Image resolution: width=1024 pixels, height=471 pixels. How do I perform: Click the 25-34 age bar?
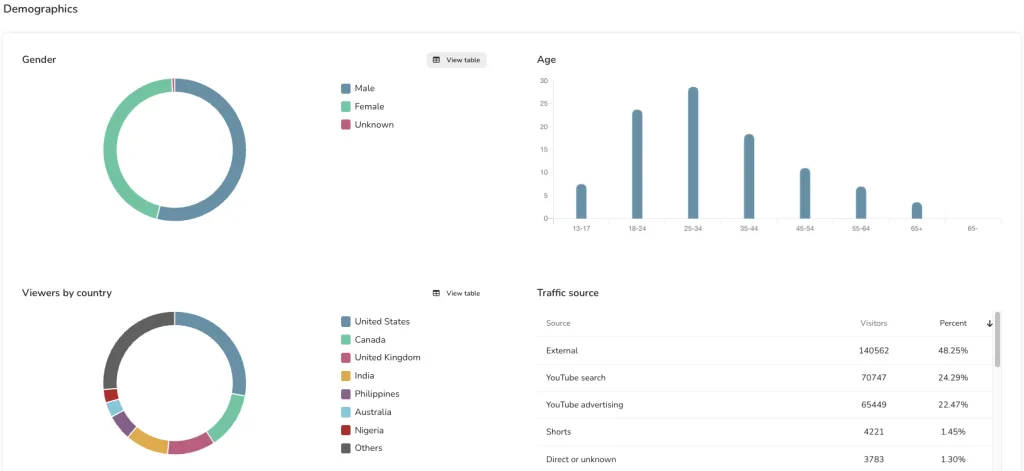coord(693,152)
